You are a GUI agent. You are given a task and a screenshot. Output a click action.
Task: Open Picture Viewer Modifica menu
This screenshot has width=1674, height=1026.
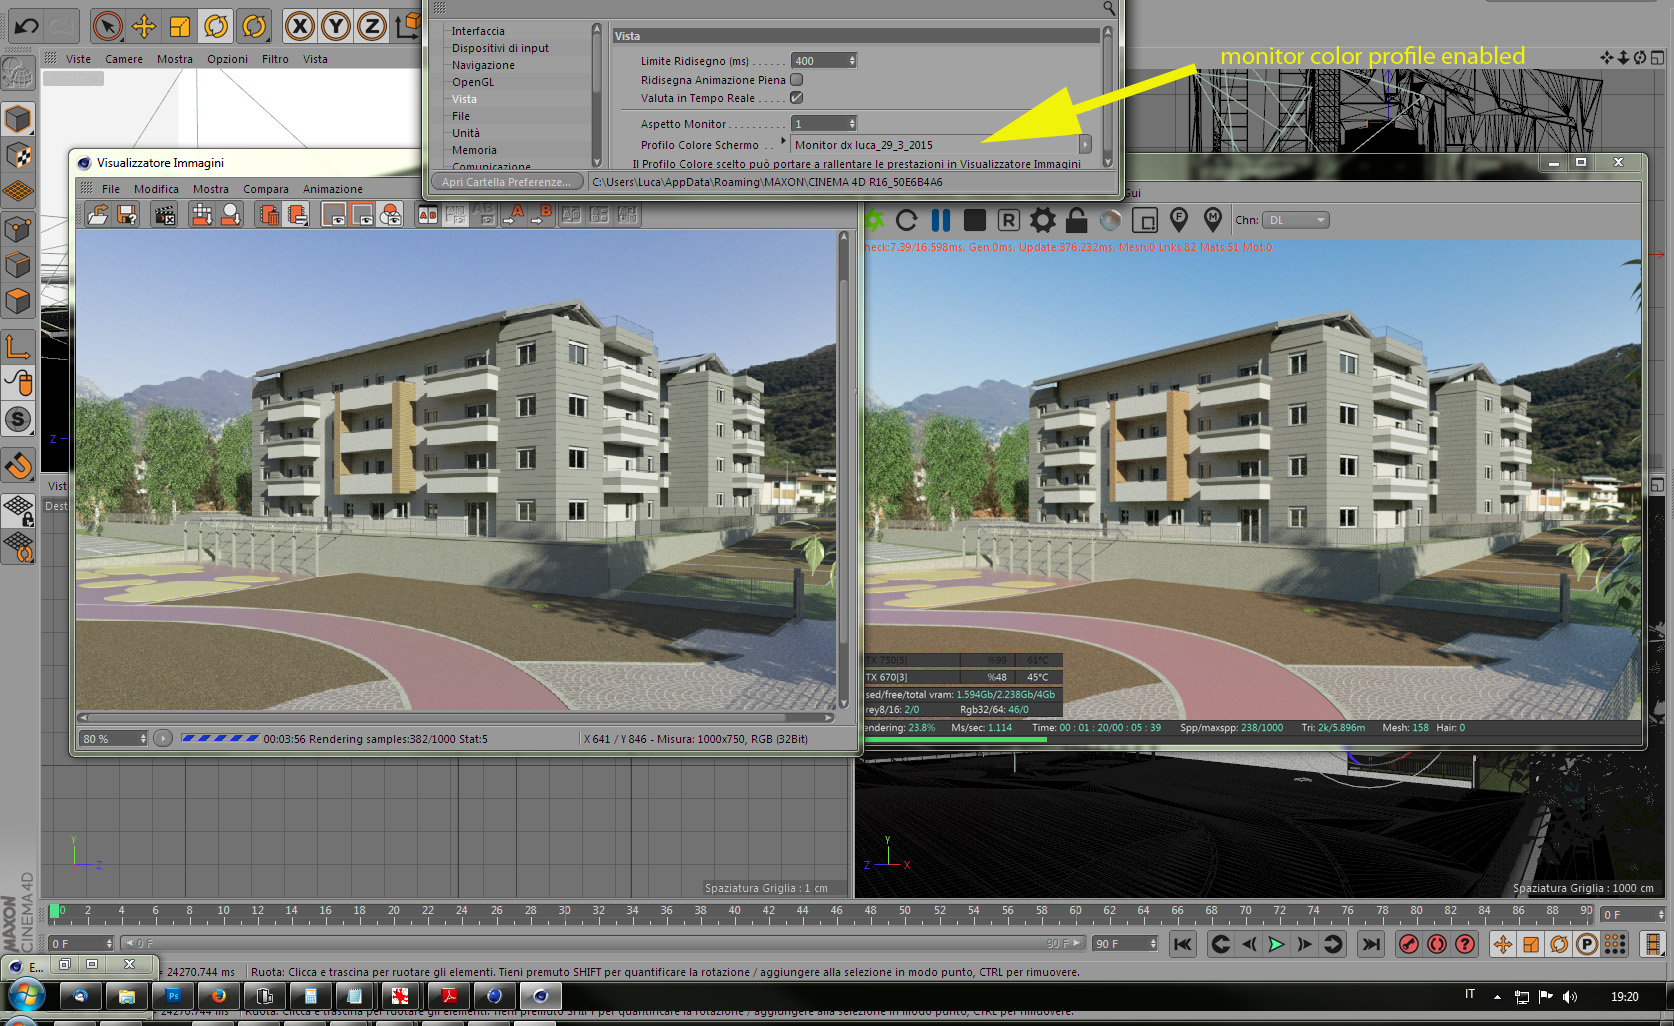pyautogui.click(x=156, y=189)
